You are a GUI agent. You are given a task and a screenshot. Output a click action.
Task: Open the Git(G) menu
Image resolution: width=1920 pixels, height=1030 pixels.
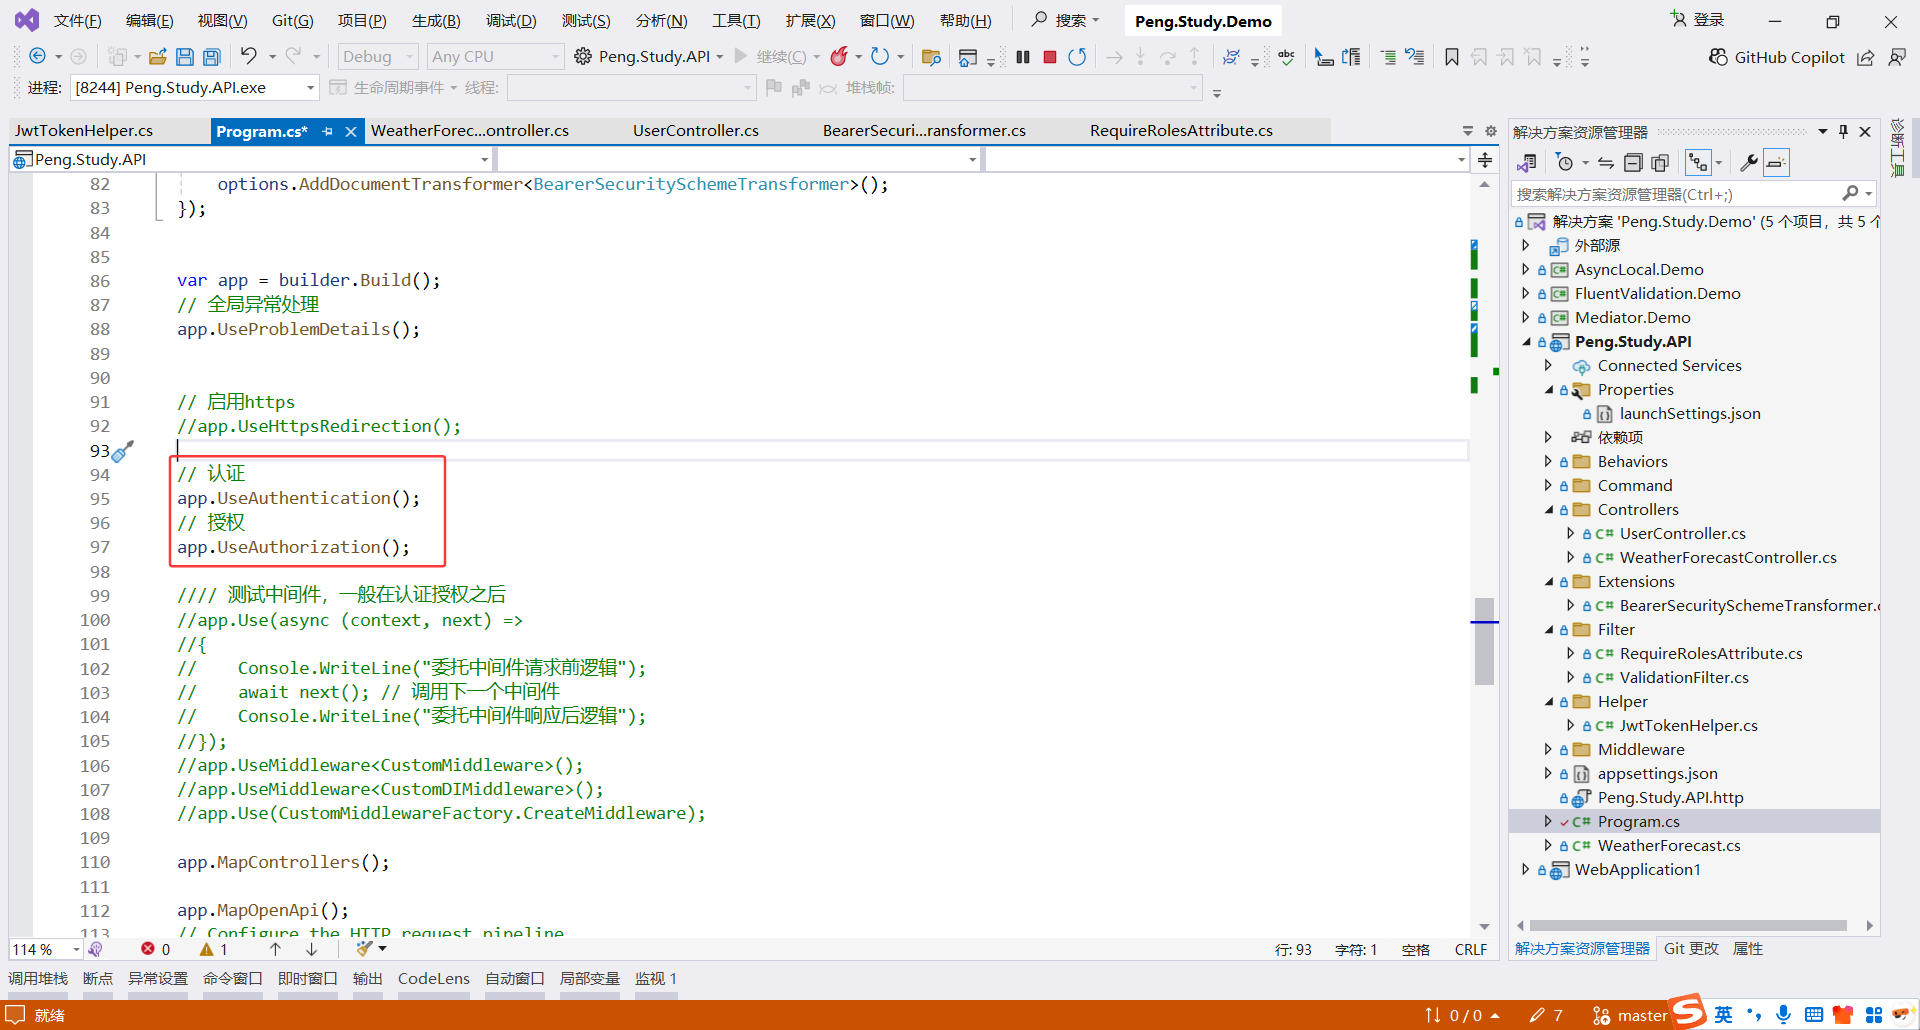click(x=292, y=20)
